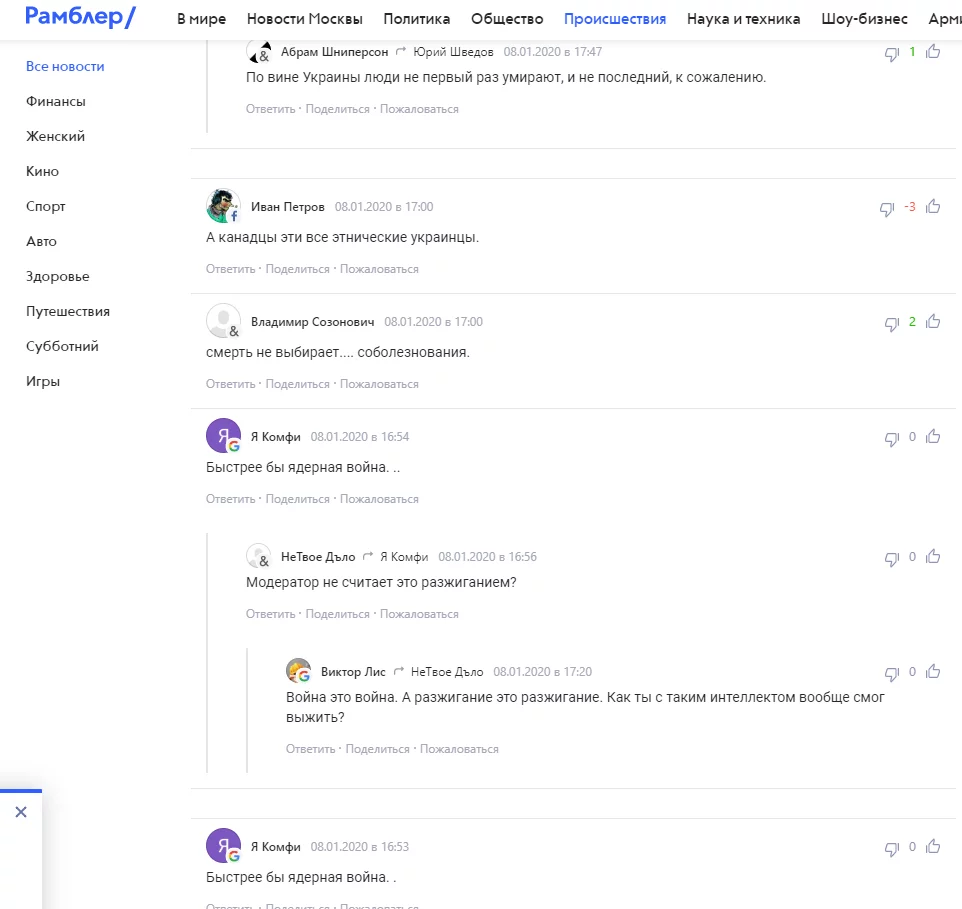Open the Наука и техника section
Image resolution: width=962 pixels, height=909 pixels.
(x=743, y=19)
